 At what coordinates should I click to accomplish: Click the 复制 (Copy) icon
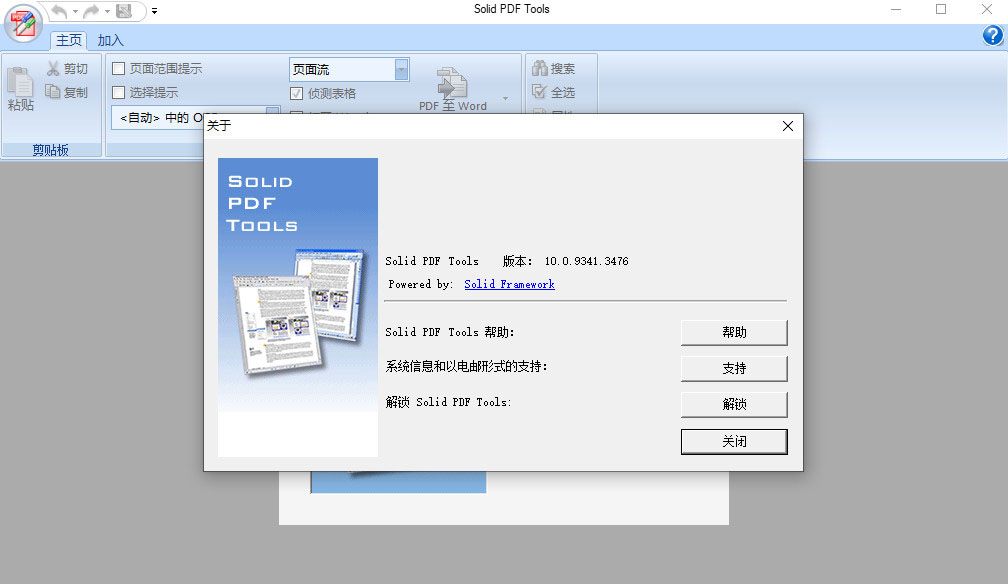[x=53, y=92]
